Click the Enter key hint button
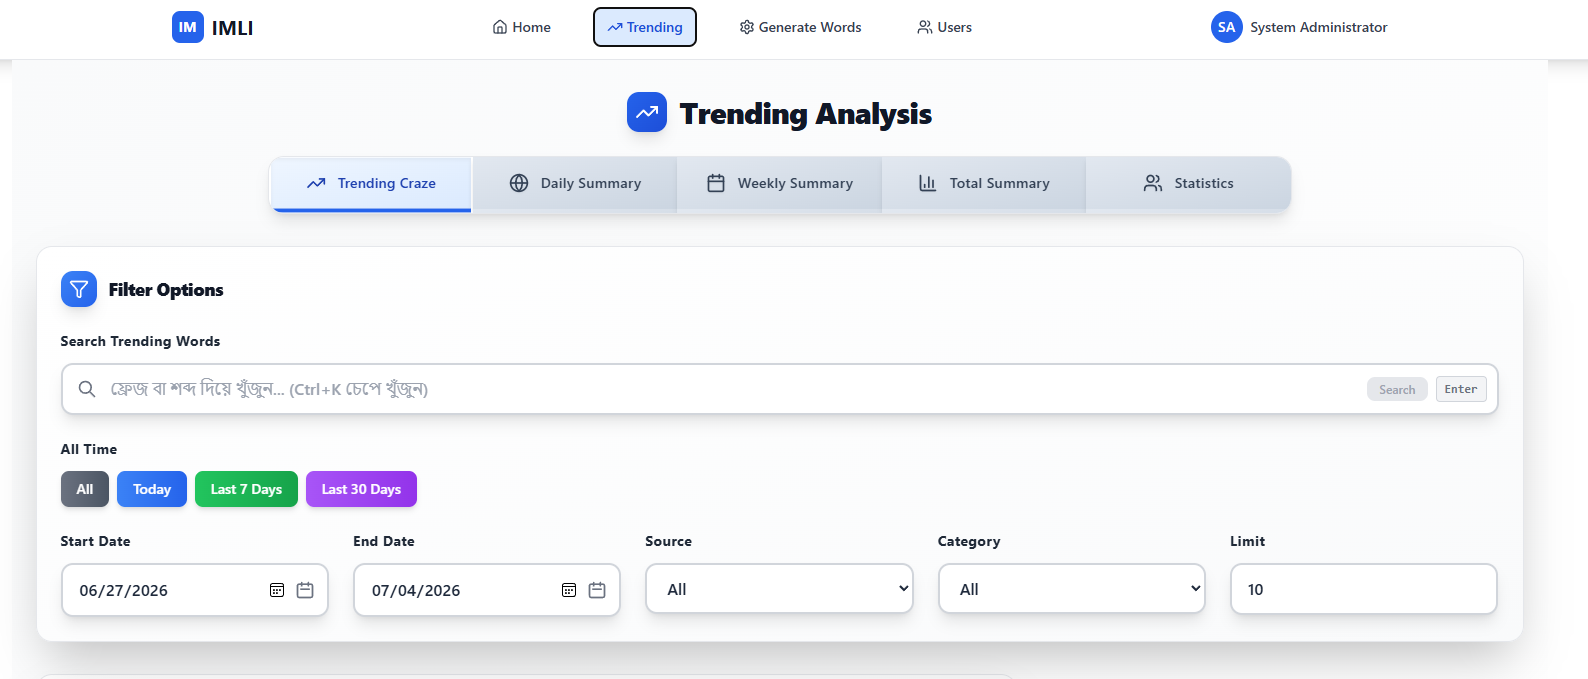The height and width of the screenshot is (679, 1588). click(1461, 389)
